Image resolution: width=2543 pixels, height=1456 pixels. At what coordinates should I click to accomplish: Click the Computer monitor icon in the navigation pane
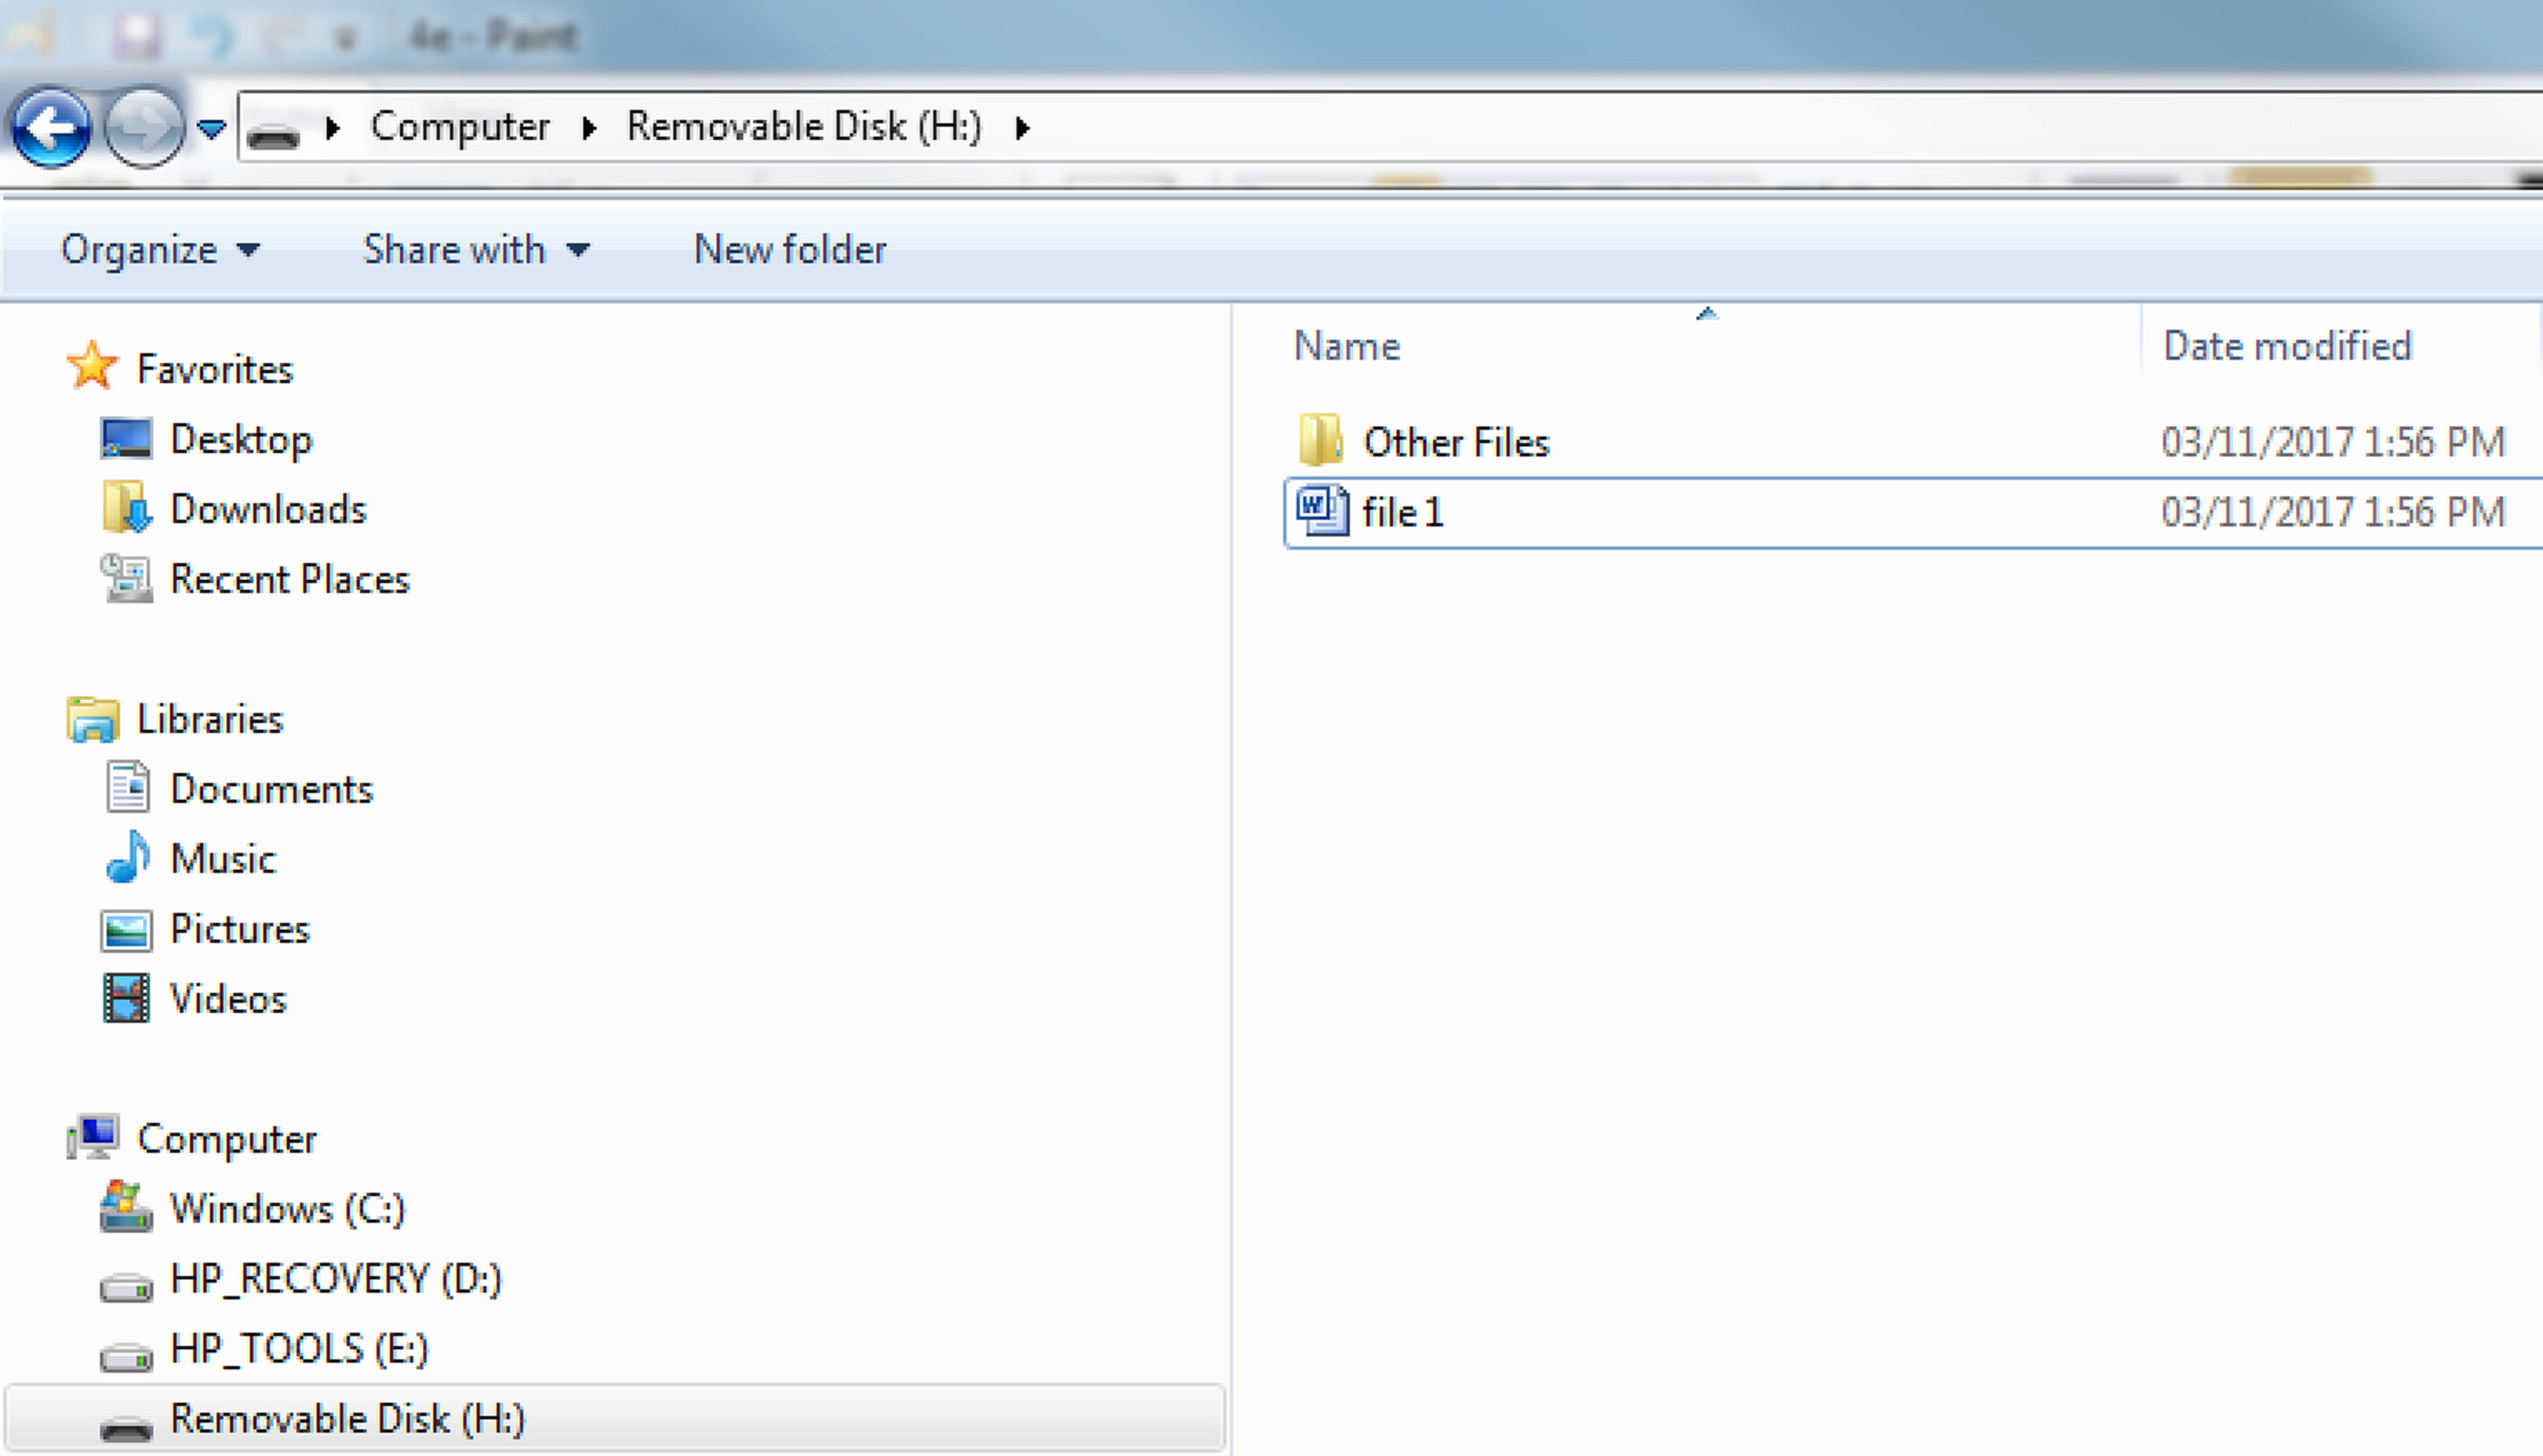click(93, 1137)
